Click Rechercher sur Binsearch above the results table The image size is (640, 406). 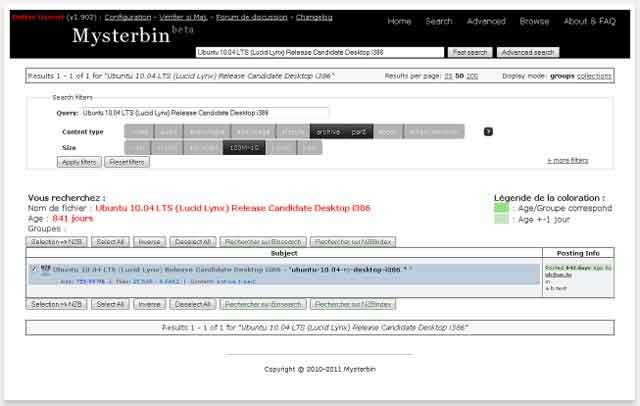coord(263,242)
